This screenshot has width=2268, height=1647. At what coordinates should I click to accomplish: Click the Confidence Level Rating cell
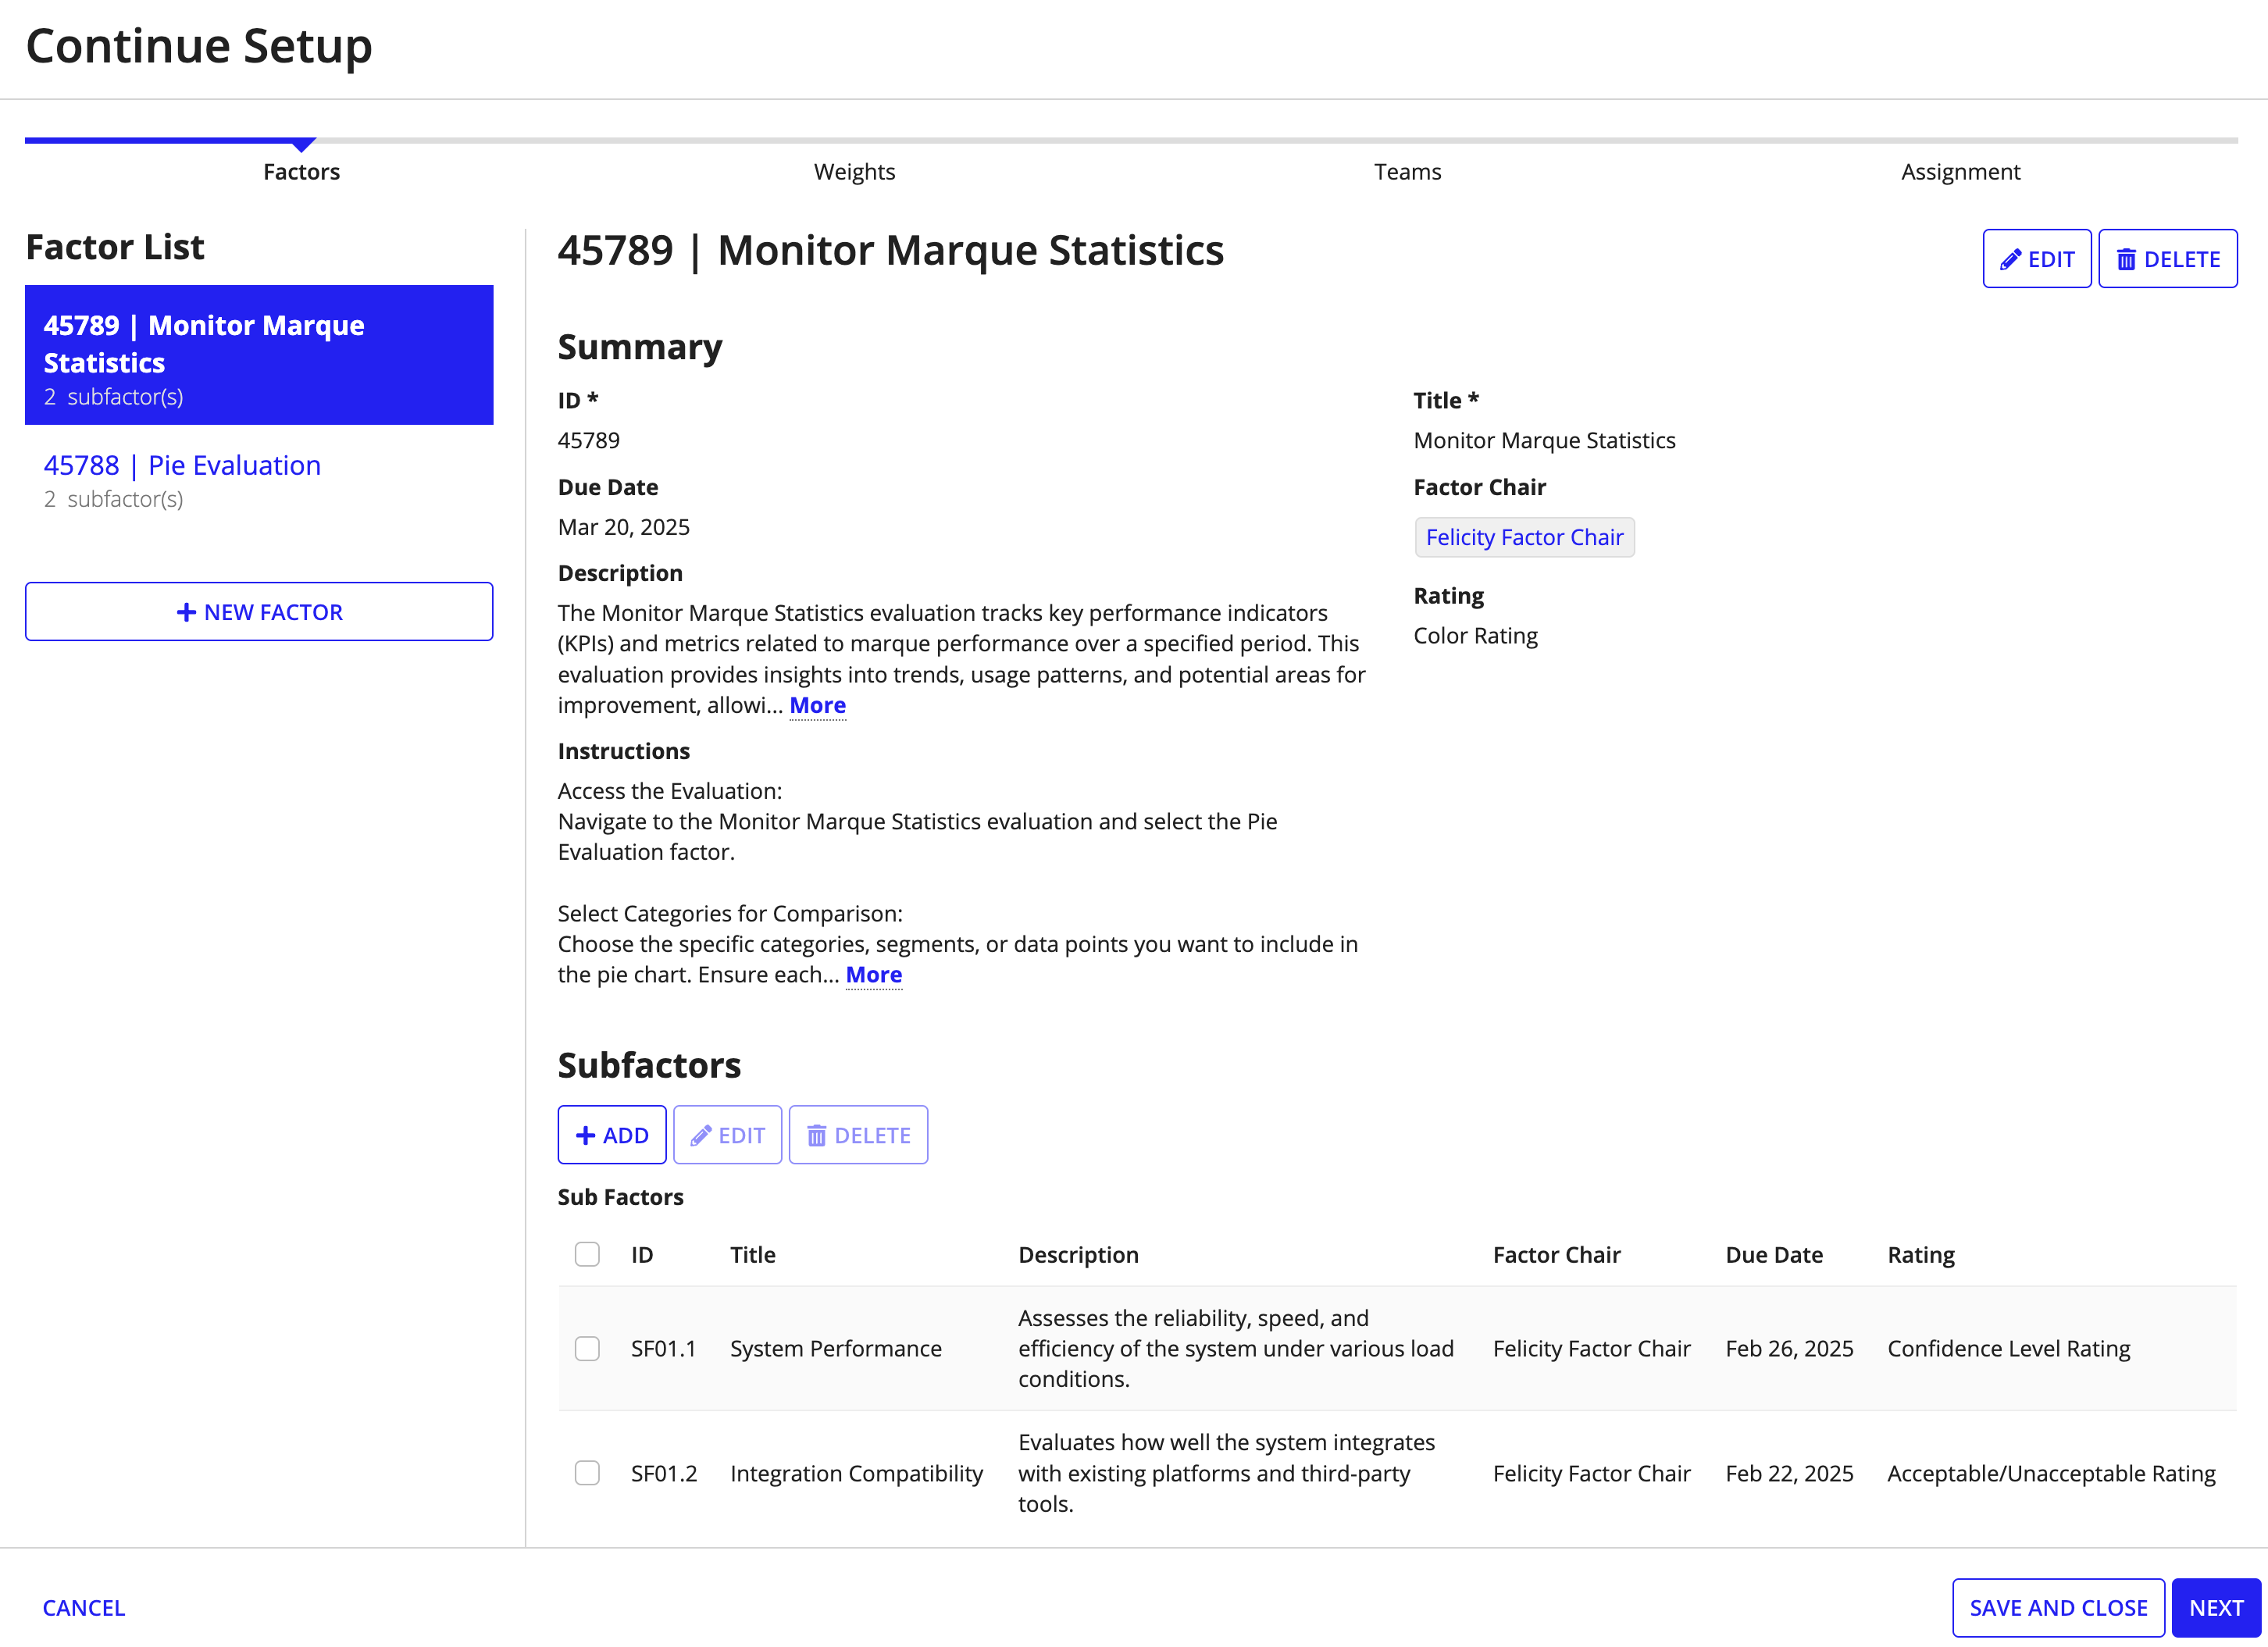coord(2008,1348)
